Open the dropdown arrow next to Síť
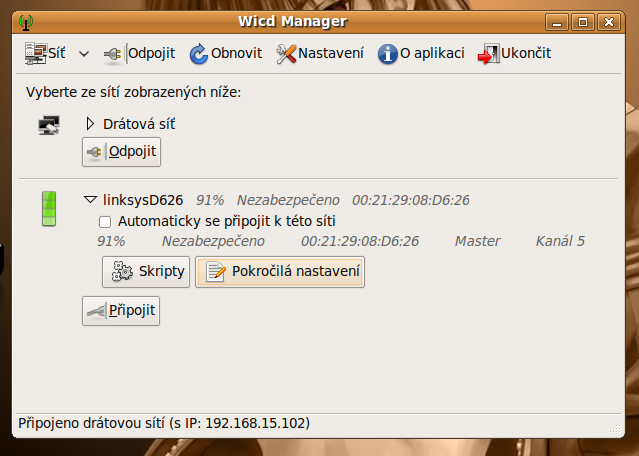639x456 pixels. (84, 54)
